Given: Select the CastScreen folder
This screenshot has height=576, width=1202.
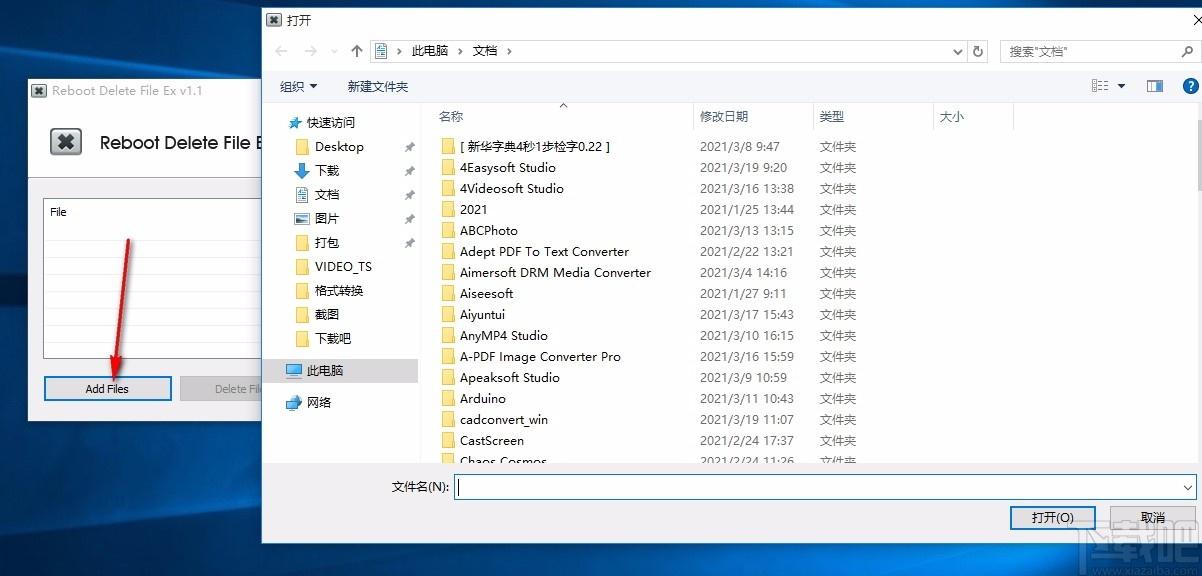Looking at the screenshot, I should [492, 440].
